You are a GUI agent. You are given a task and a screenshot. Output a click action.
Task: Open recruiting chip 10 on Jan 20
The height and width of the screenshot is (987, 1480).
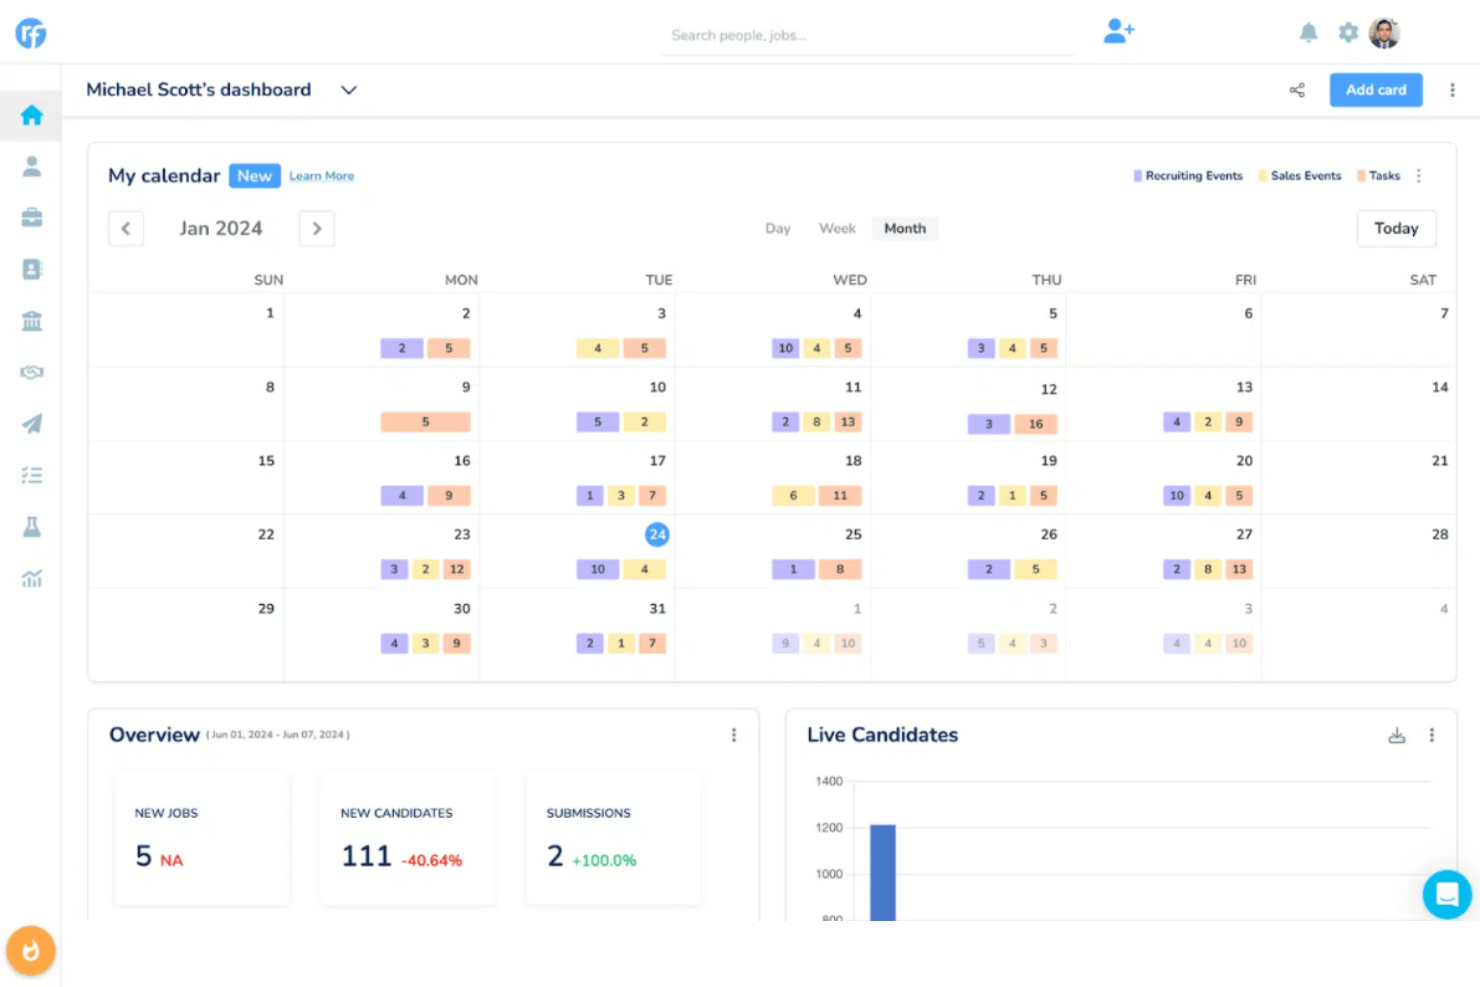coord(1177,495)
